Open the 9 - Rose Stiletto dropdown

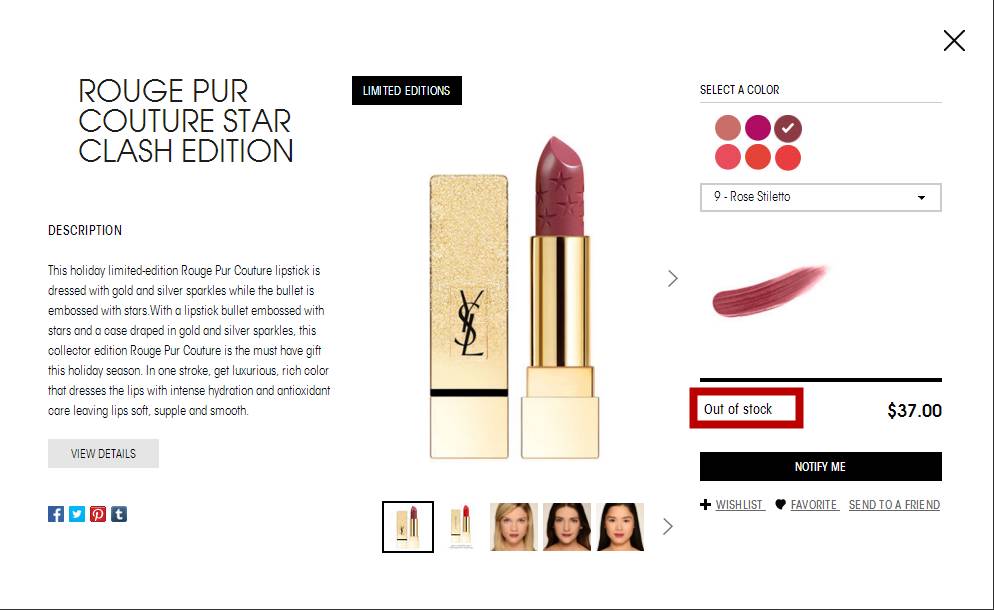[x=820, y=197]
